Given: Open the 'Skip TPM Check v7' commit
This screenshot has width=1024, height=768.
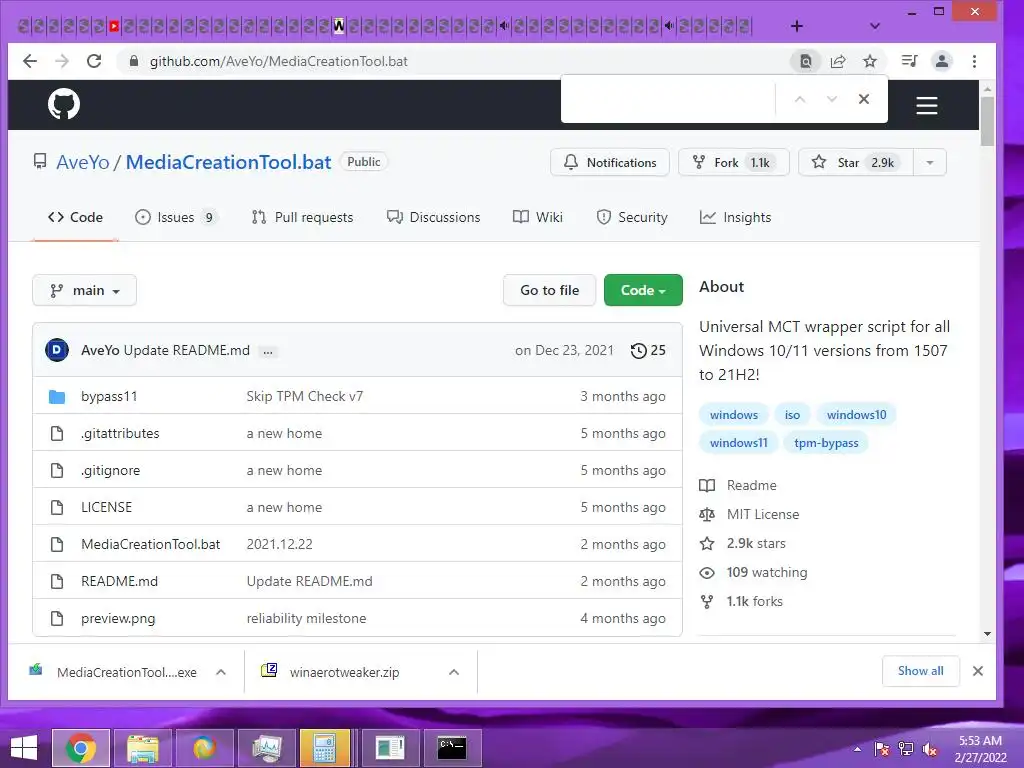Looking at the screenshot, I should tap(305, 396).
